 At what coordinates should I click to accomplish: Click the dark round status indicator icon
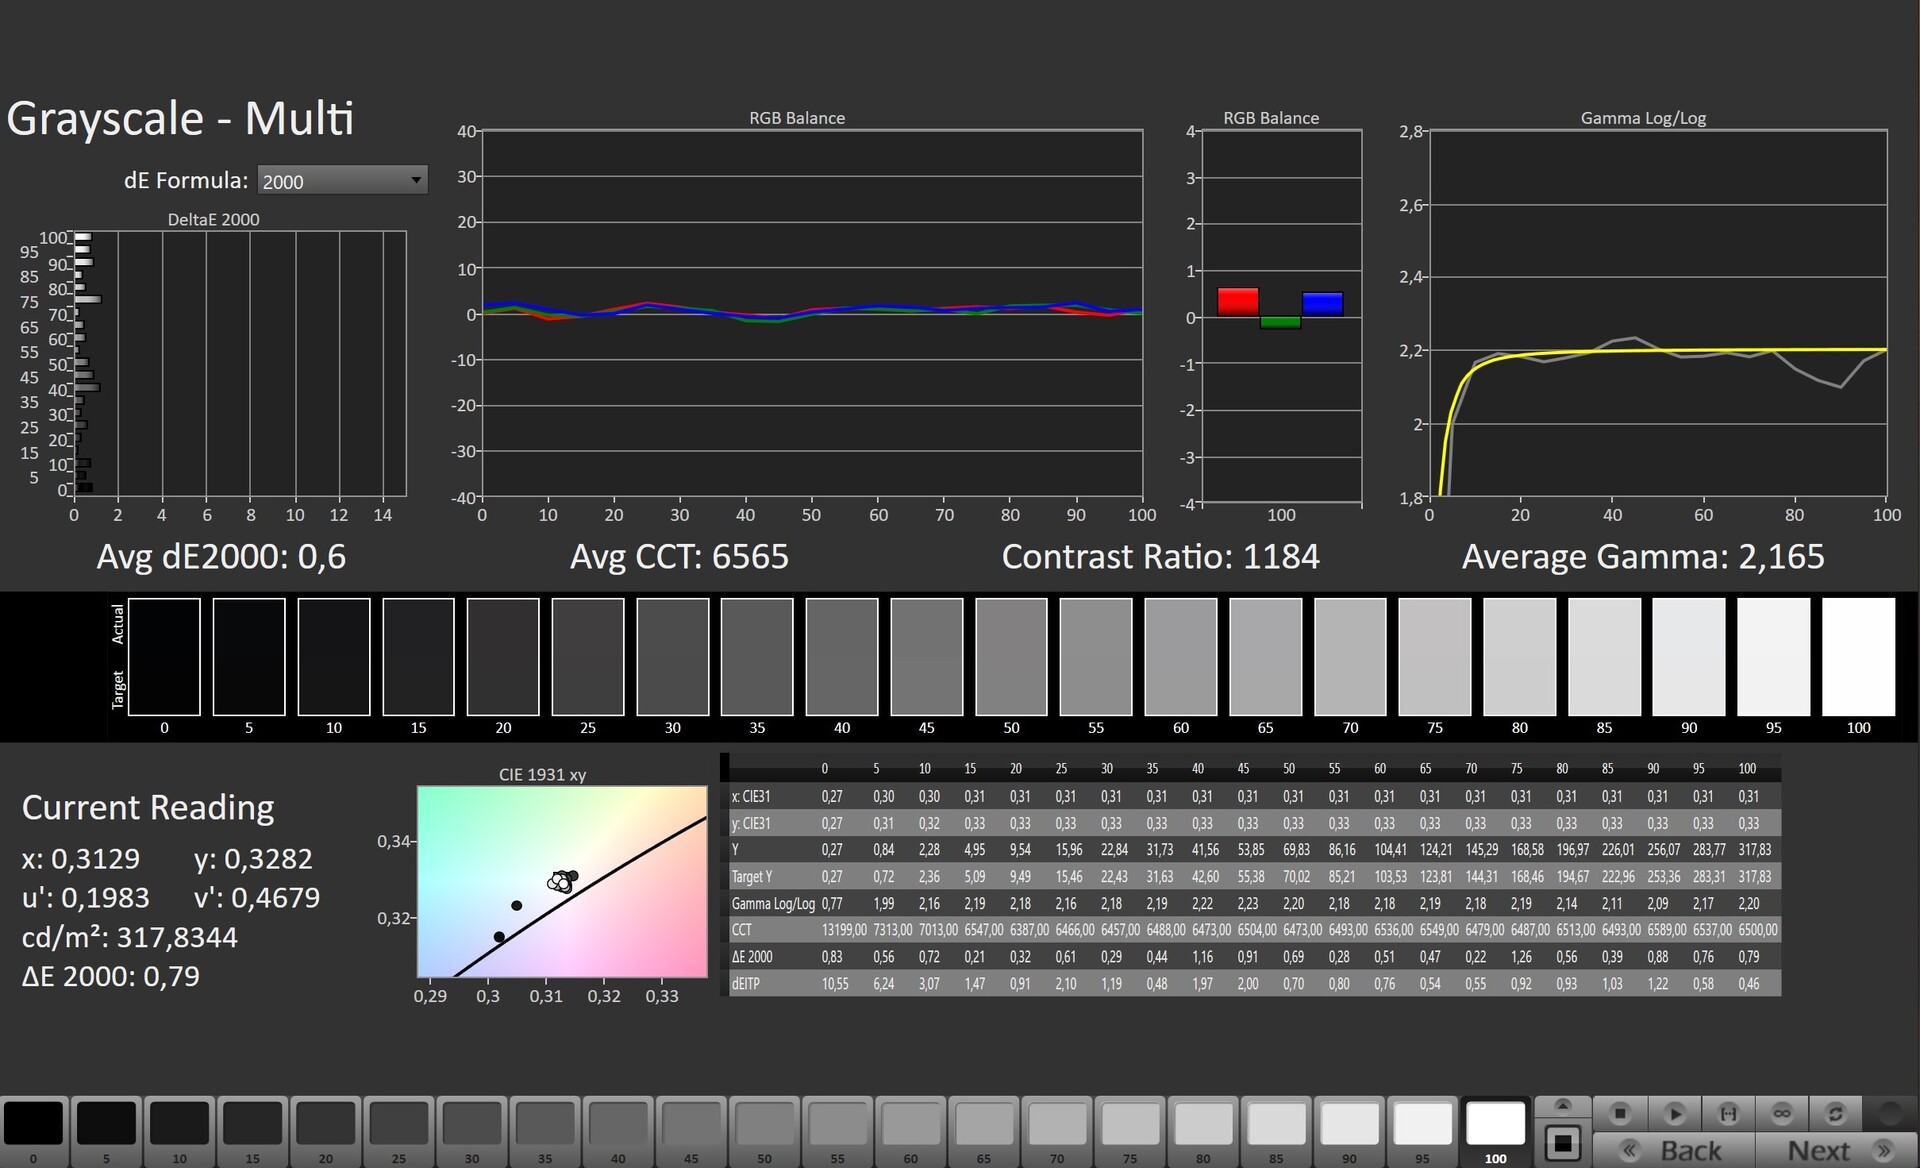coord(1889,1113)
